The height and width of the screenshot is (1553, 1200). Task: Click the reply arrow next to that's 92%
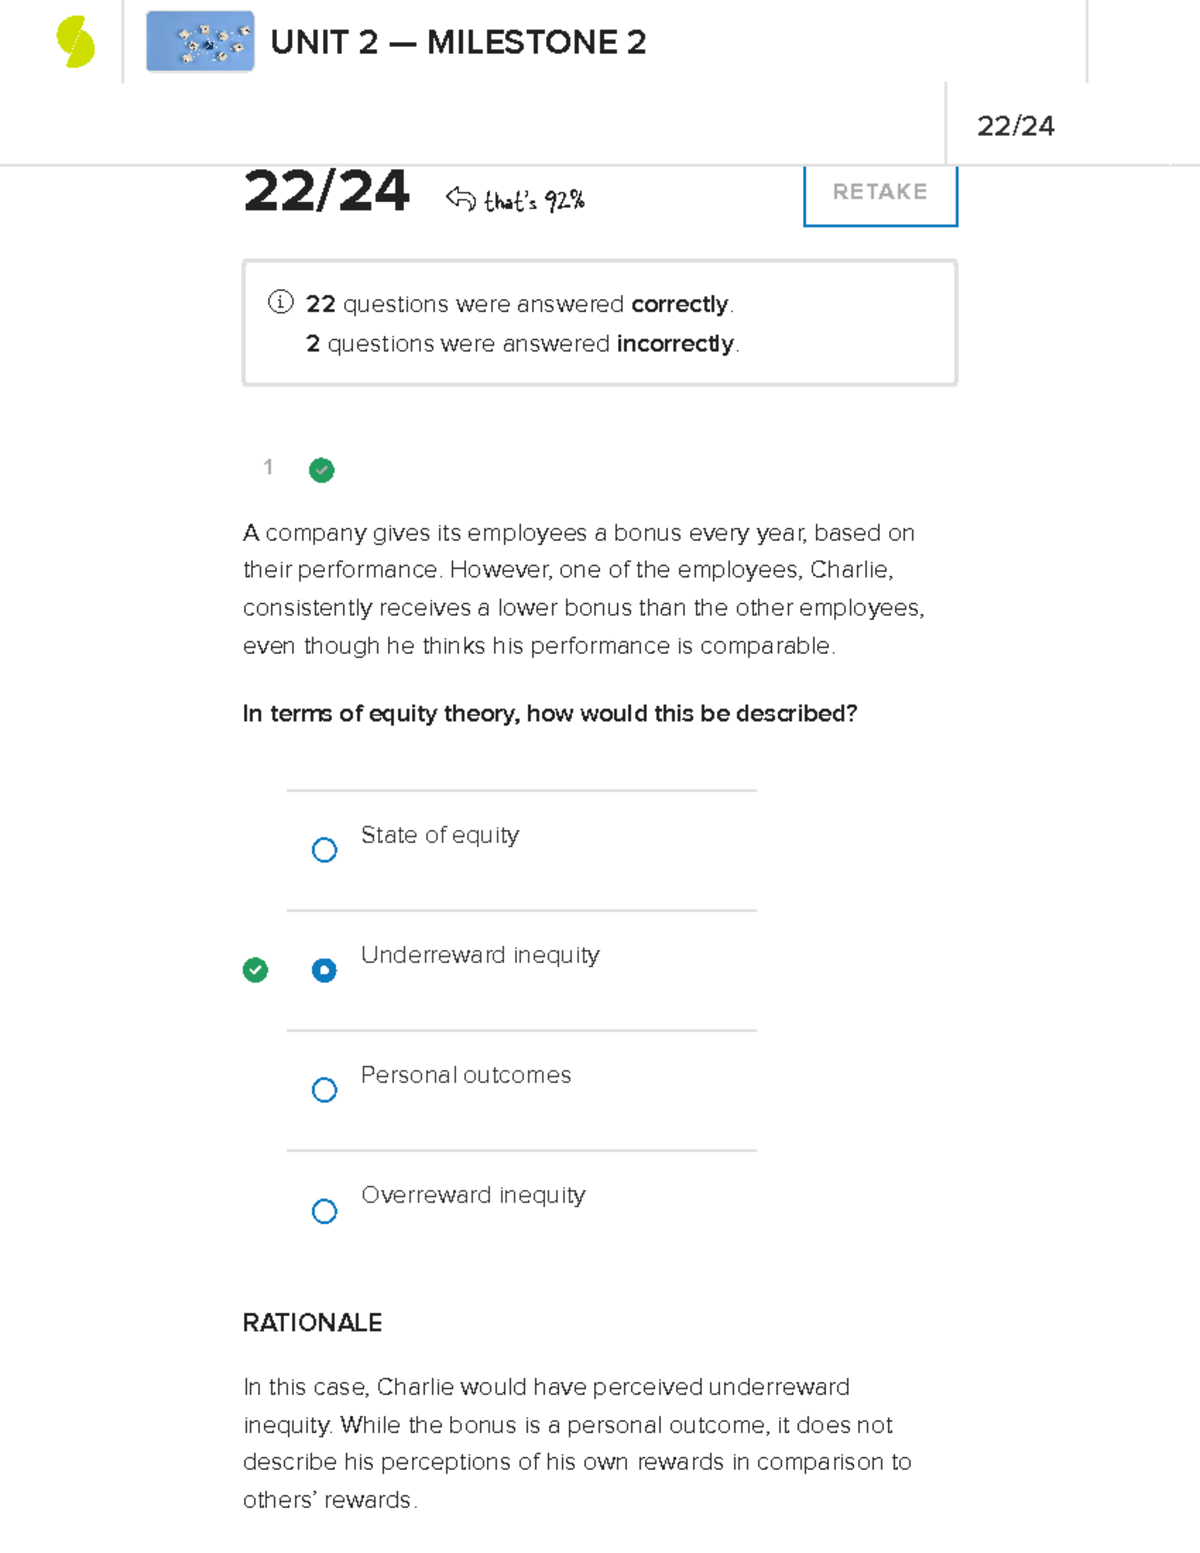(x=460, y=198)
